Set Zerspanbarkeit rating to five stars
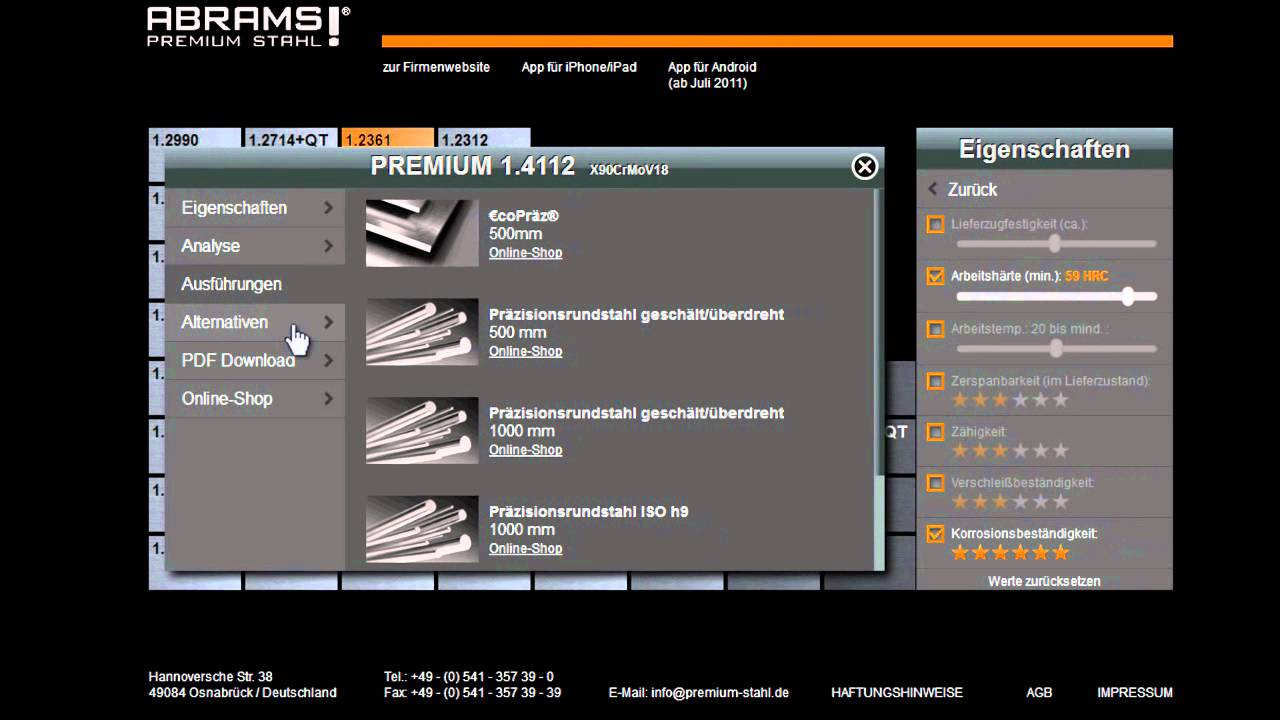Screen dimensions: 1280x720 tap(1040, 400)
